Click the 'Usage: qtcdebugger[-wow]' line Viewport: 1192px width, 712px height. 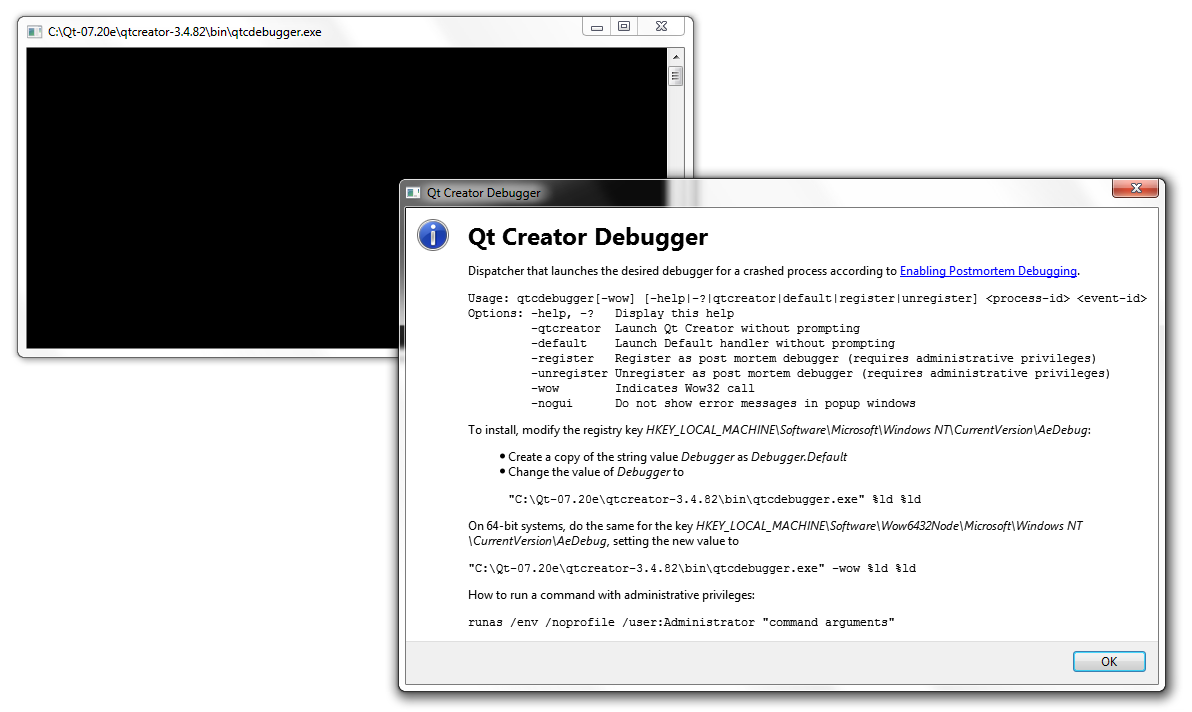point(807,299)
